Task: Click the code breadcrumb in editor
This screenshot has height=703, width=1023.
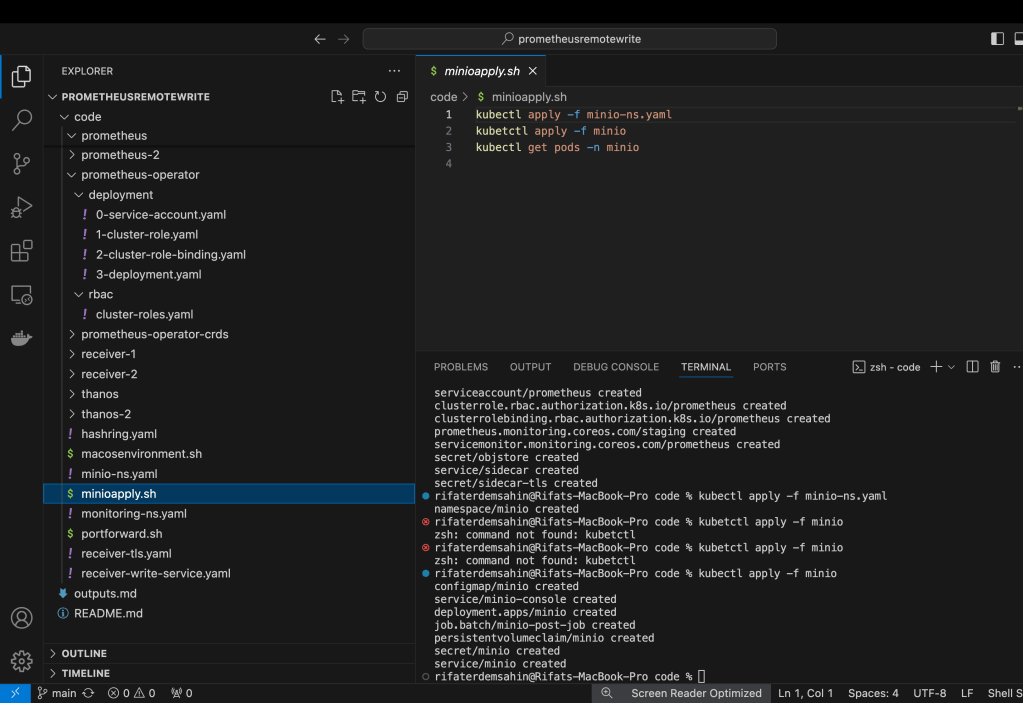Action: 444,97
